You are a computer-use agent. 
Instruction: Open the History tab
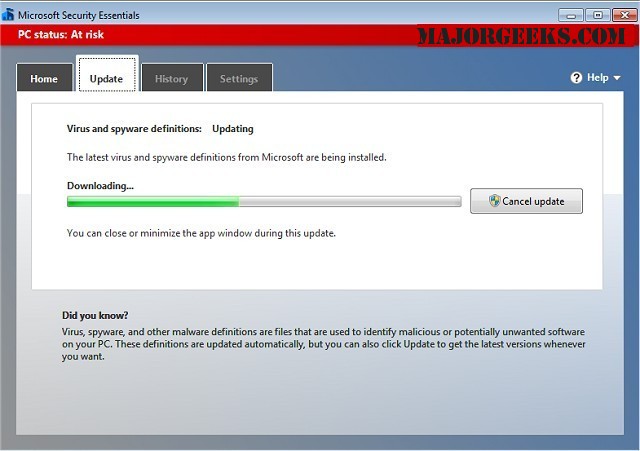(x=172, y=78)
